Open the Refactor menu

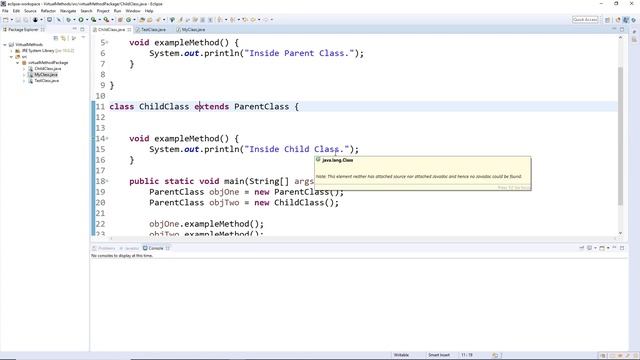[48, 11]
